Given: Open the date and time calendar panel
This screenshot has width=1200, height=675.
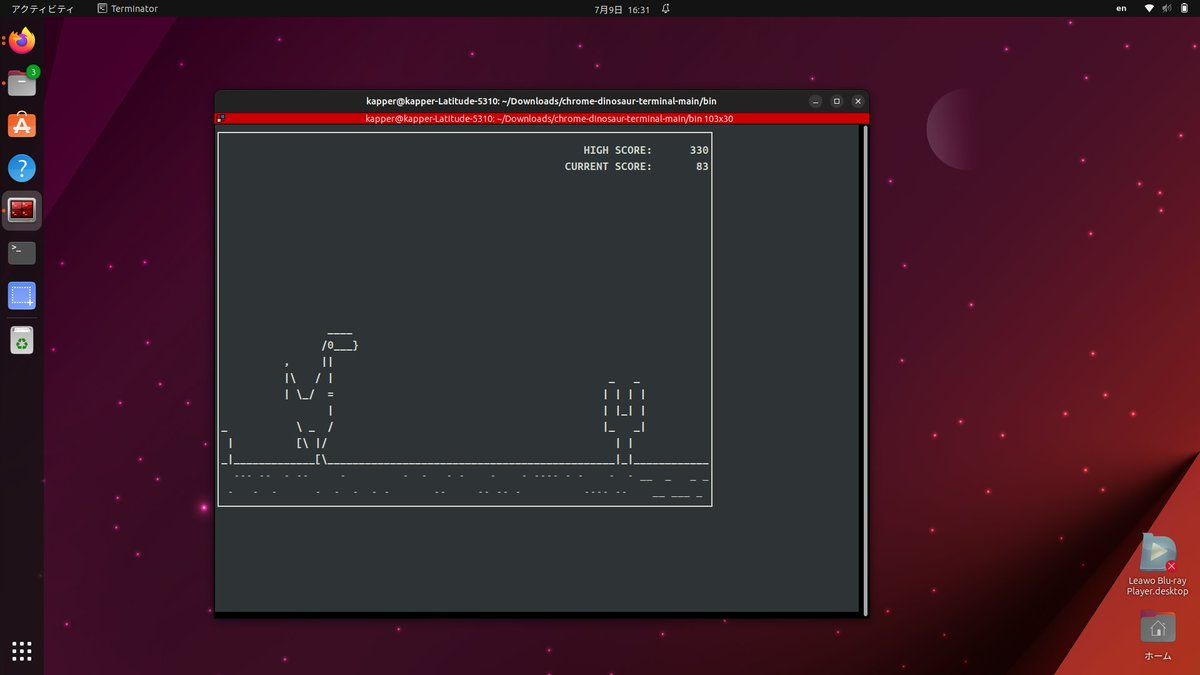Looking at the screenshot, I should point(621,8).
